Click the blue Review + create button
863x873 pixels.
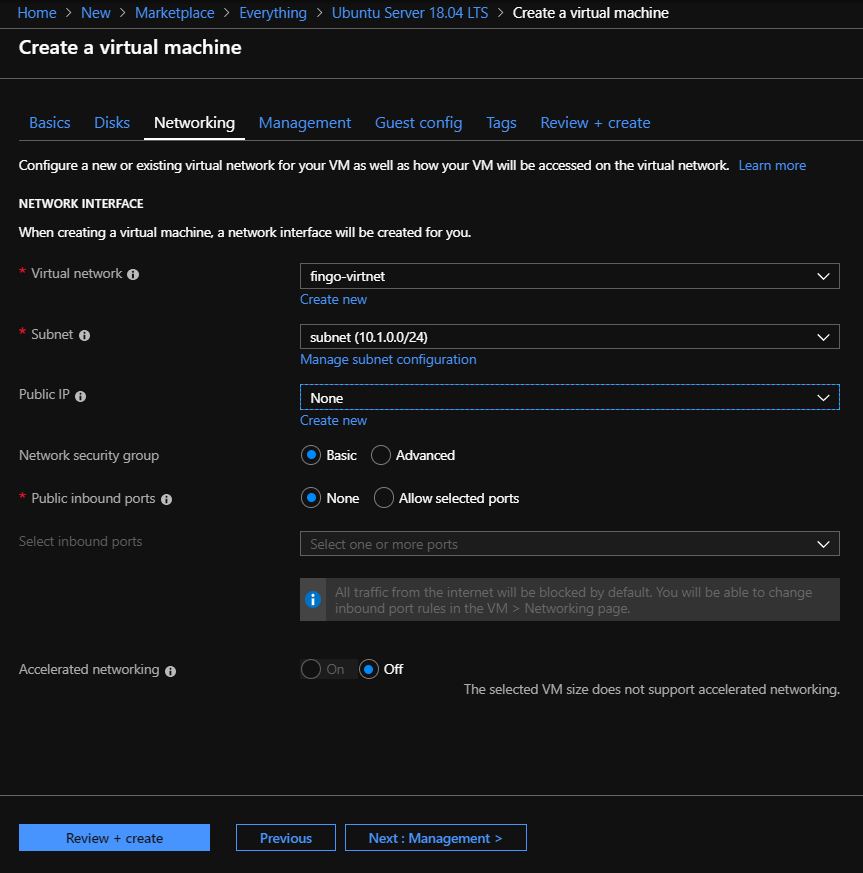pos(114,838)
